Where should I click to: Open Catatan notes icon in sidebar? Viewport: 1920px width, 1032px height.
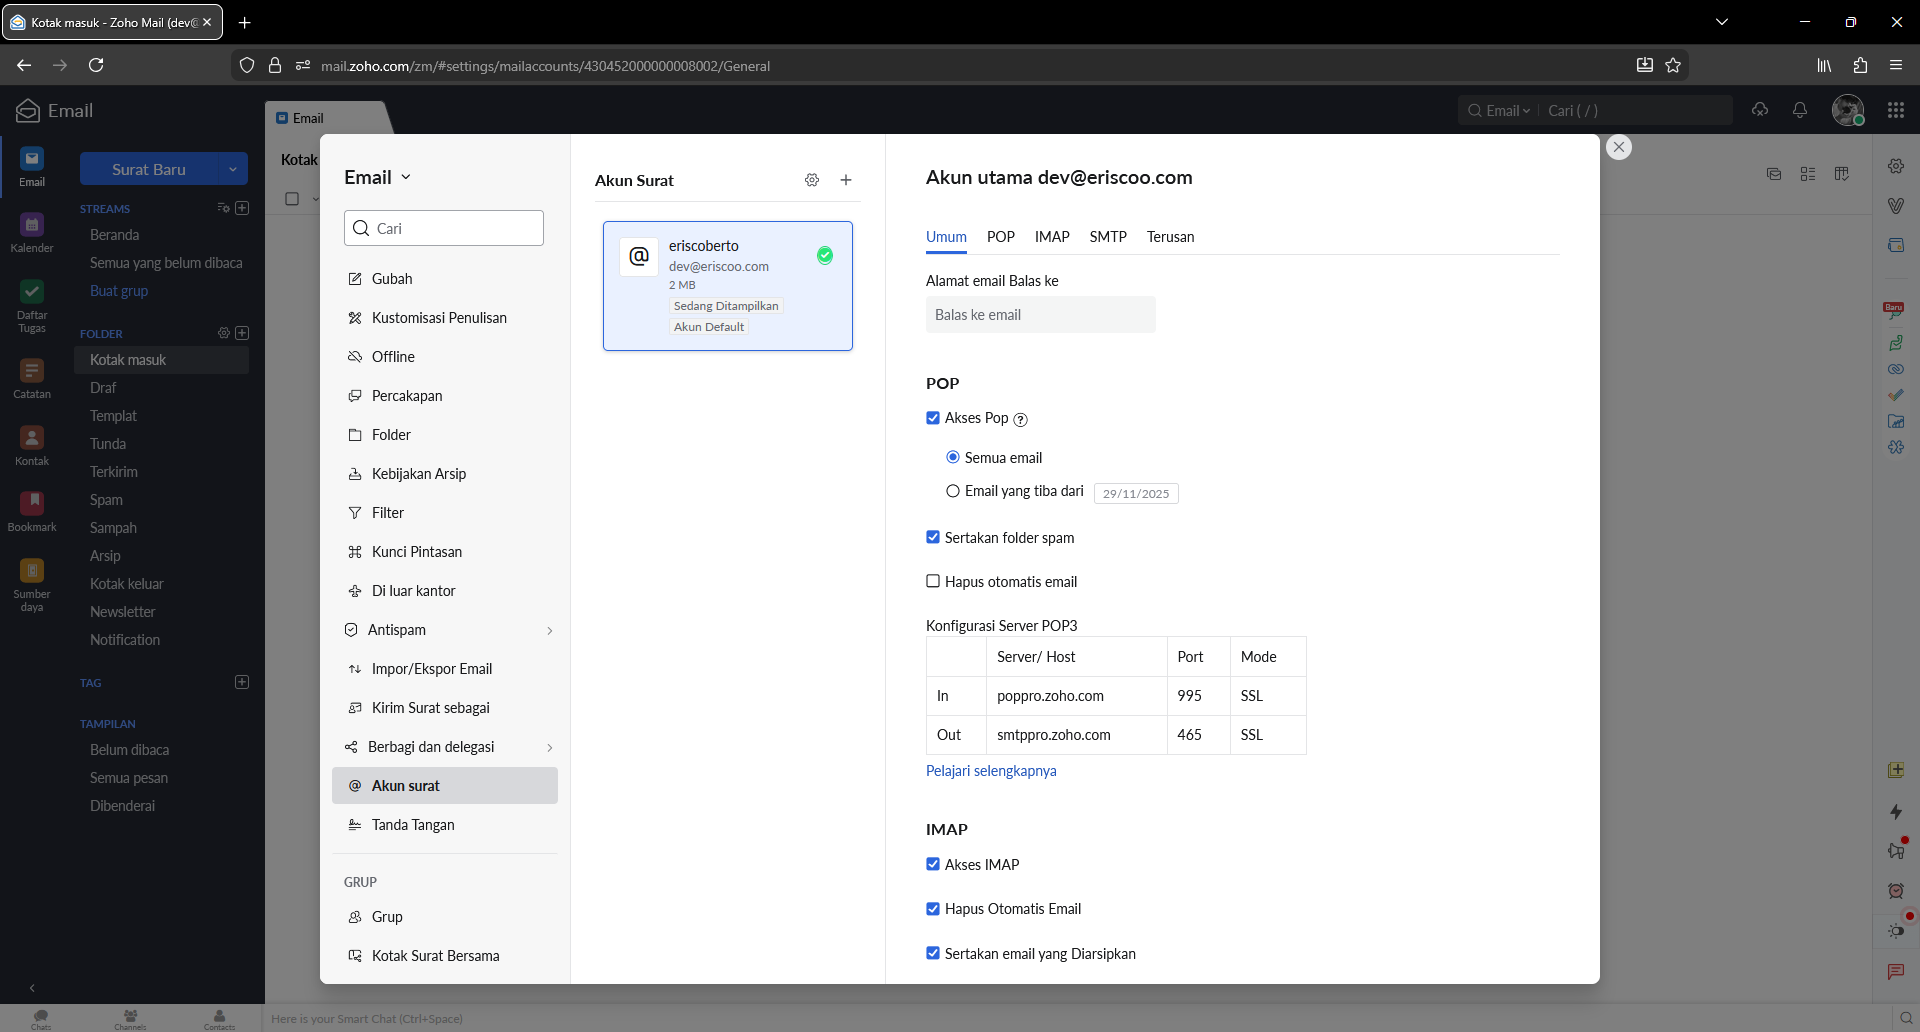pos(32,378)
